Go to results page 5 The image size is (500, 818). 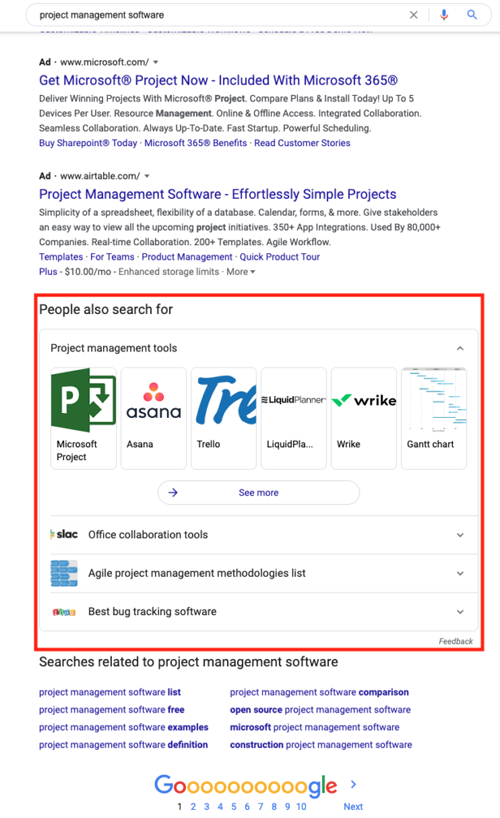pyautogui.click(x=234, y=807)
